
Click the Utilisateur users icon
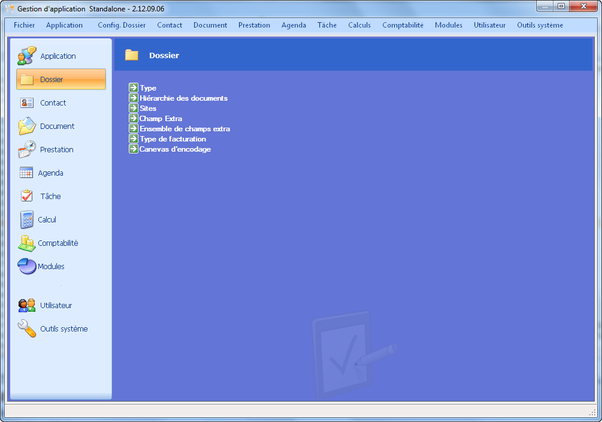[27, 305]
